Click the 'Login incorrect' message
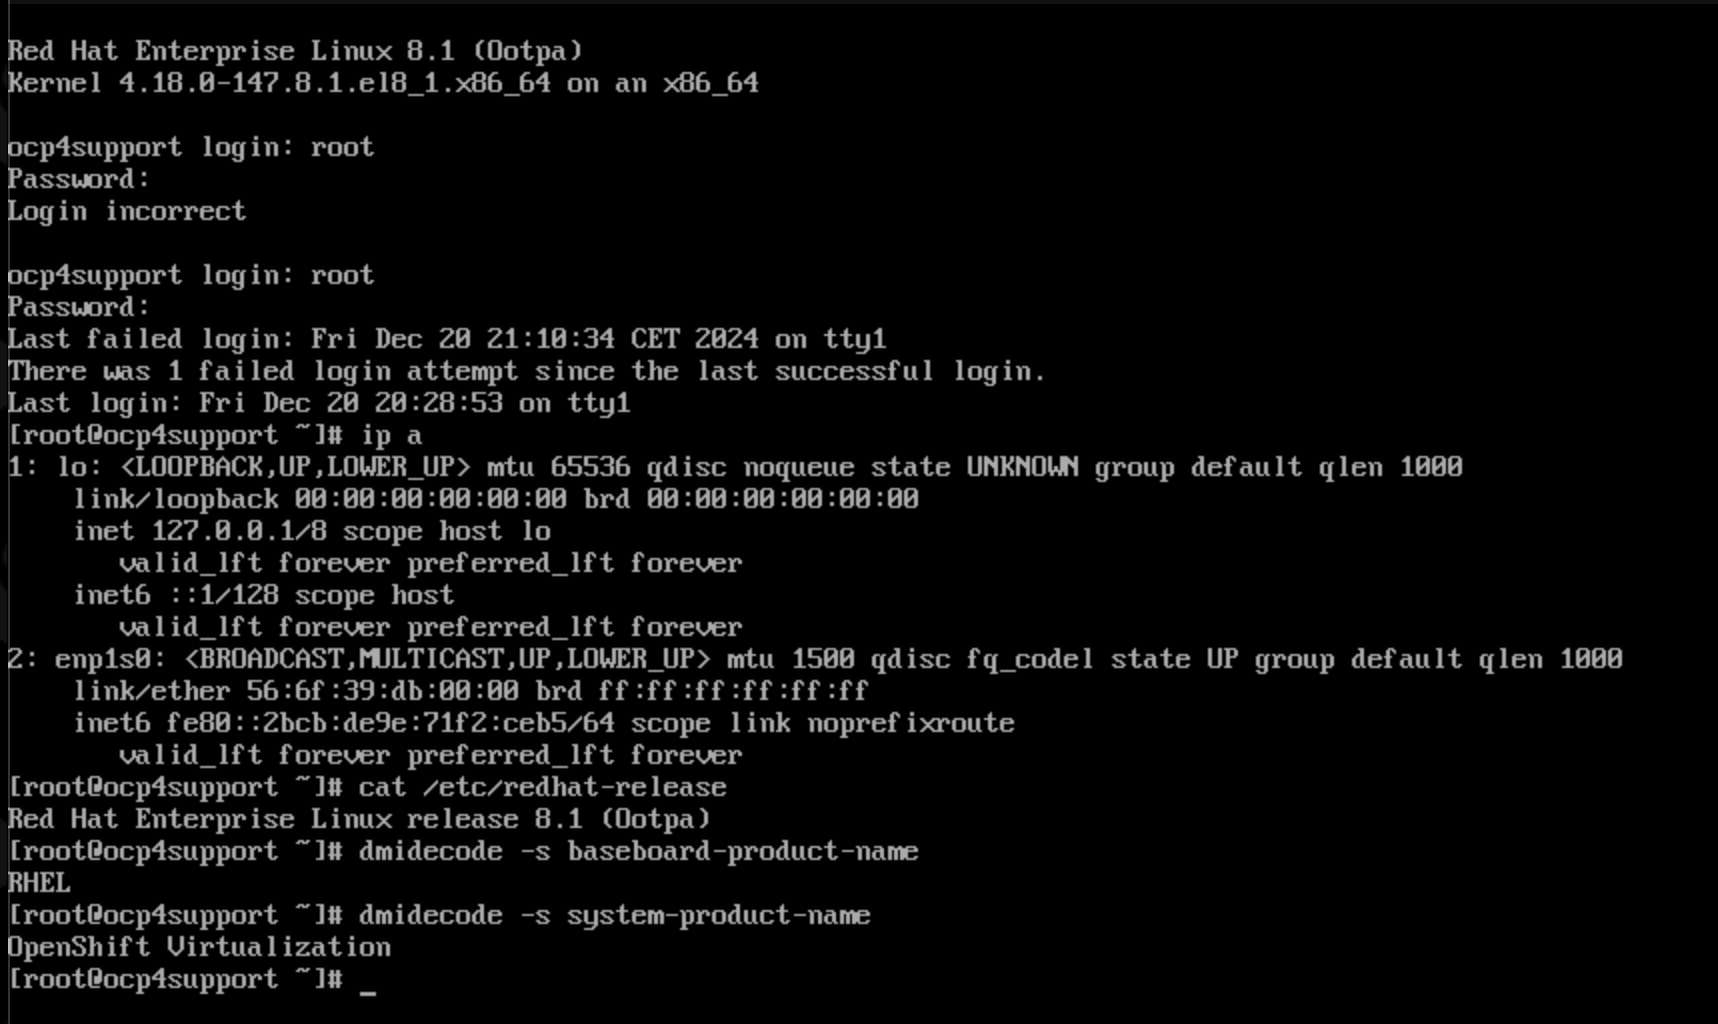 (x=127, y=212)
